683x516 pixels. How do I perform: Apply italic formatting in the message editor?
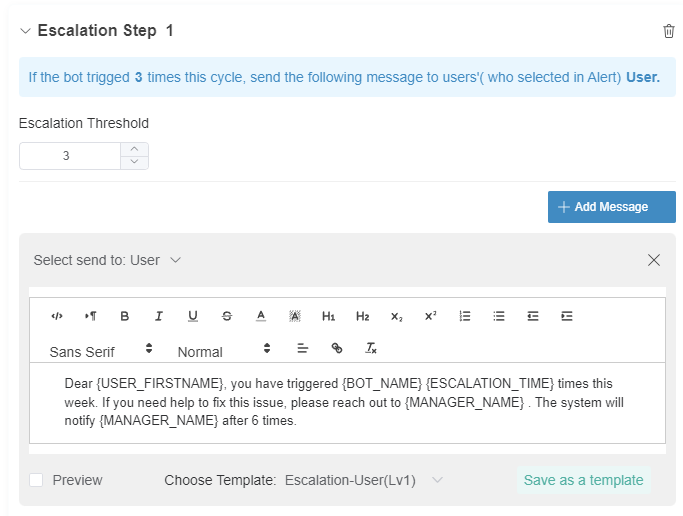(159, 316)
